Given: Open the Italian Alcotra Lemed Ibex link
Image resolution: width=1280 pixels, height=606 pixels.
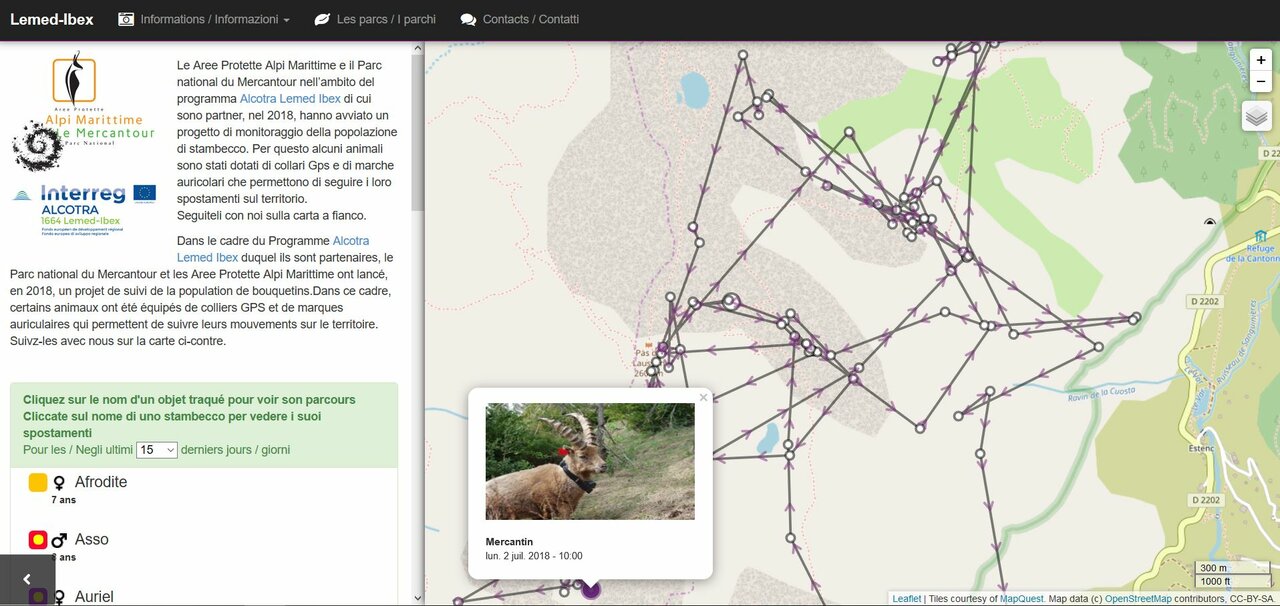Looking at the screenshot, I should point(290,99).
